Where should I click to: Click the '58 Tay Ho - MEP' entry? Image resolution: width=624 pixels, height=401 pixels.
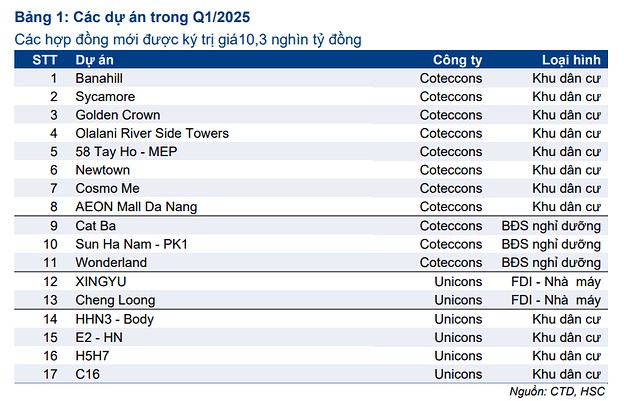tap(126, 152)
